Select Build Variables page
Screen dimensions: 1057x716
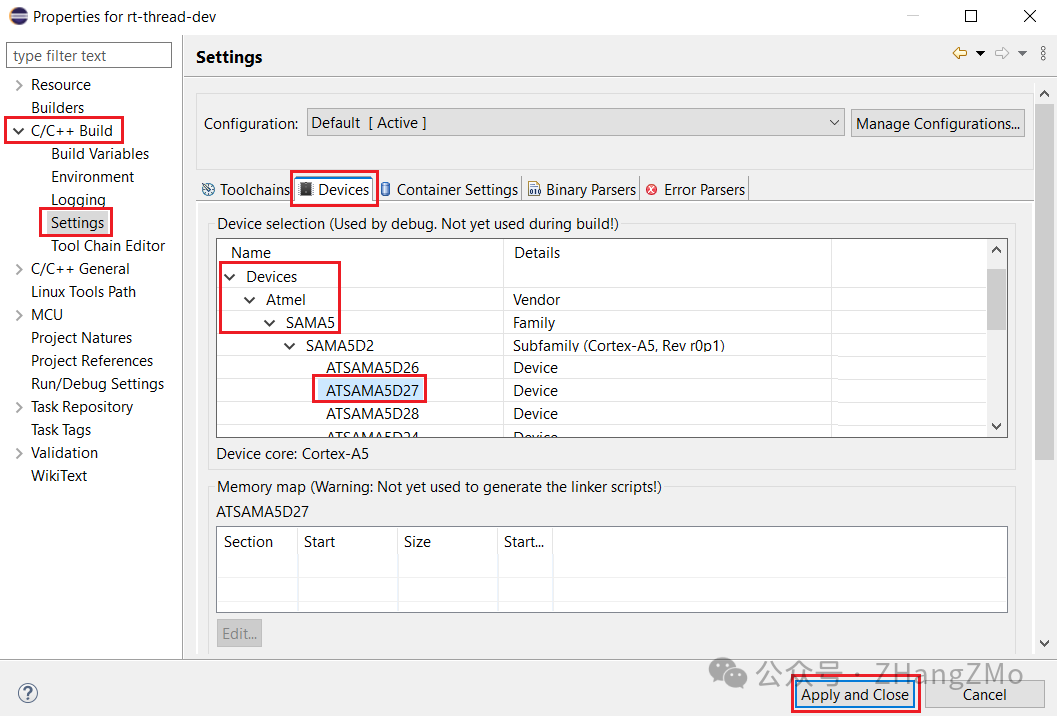(100, 154)
